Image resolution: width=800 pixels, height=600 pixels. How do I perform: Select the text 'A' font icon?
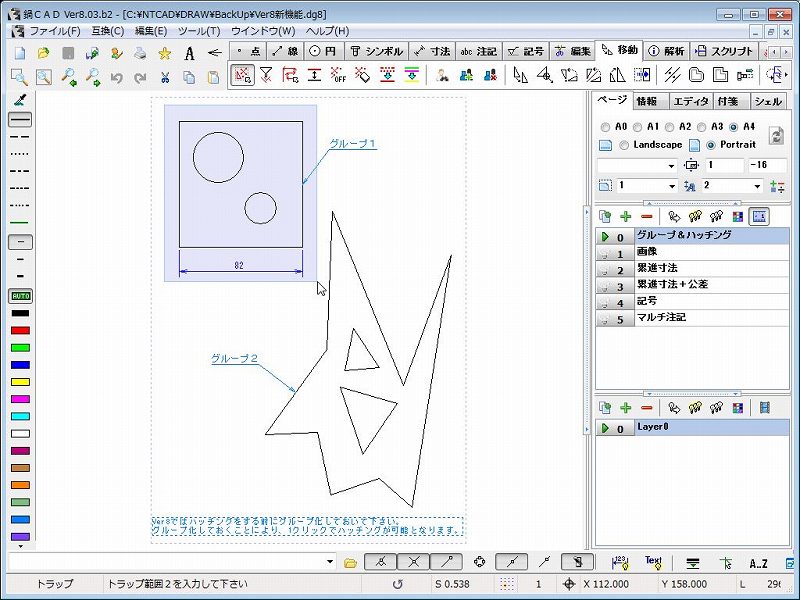(x=189, y=53)
